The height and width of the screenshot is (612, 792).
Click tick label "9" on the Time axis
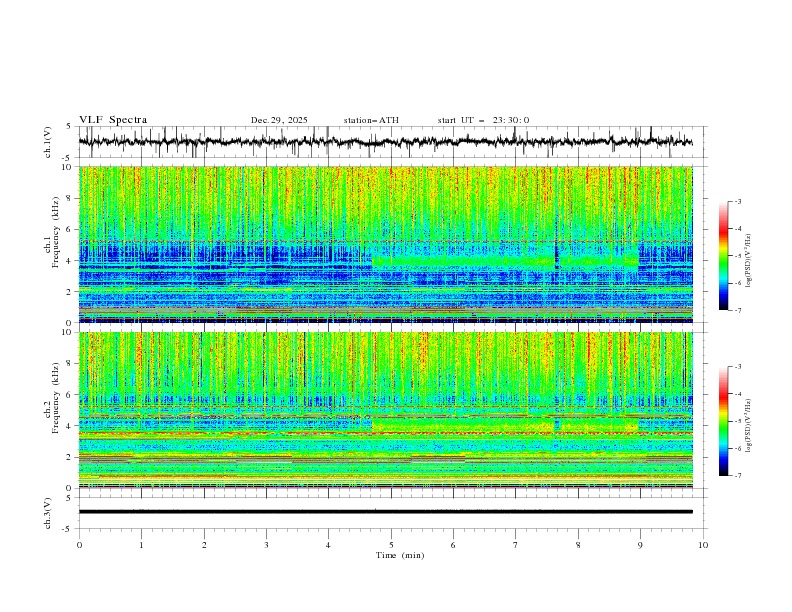[640, 545]
